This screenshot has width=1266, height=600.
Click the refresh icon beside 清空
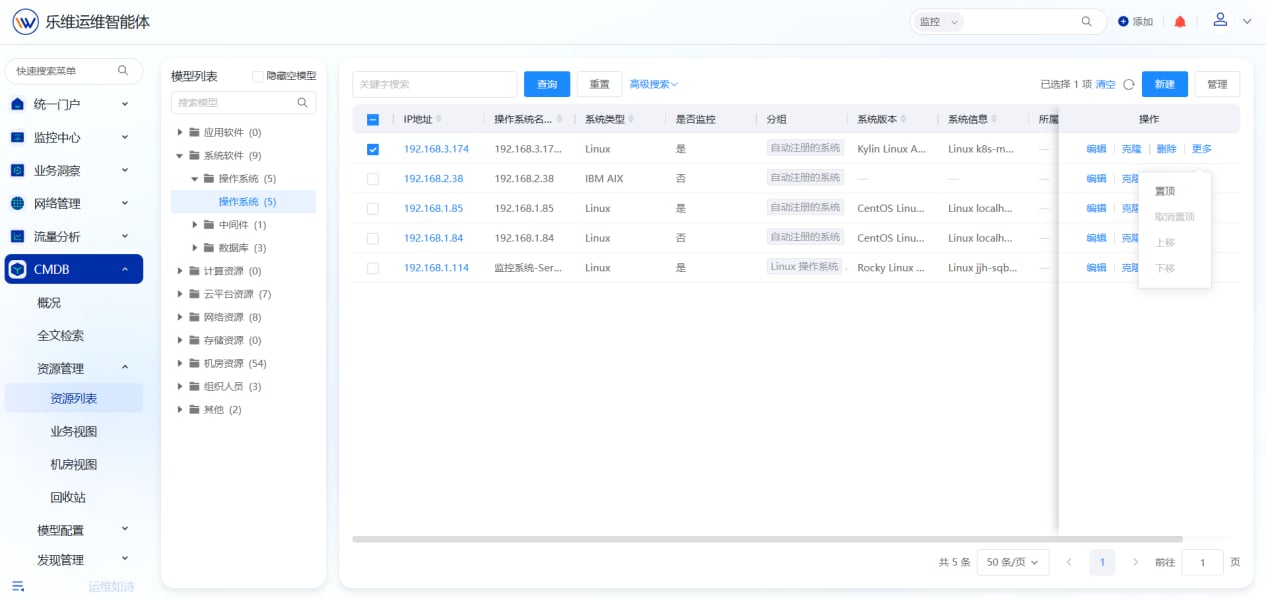click(x=1129, y=85)
